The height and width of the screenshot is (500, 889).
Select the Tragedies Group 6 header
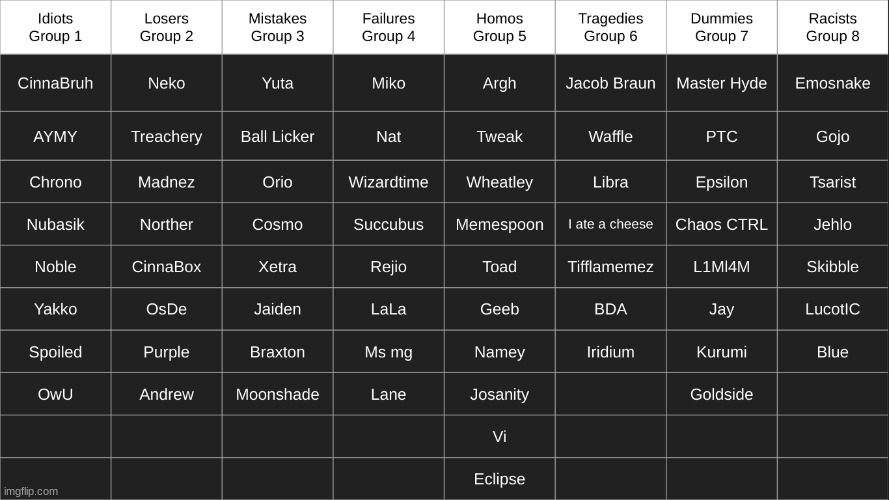tap(611, 27)
